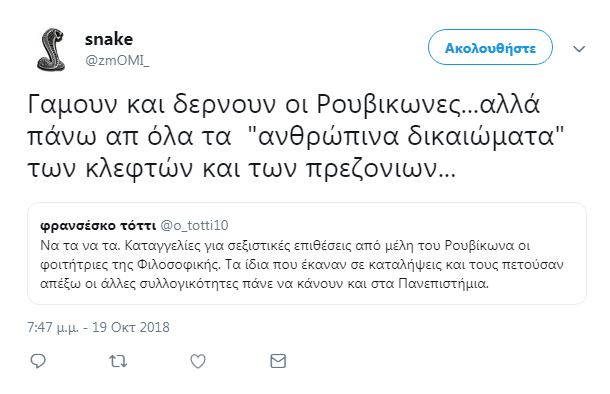
Task: Click the 19 Οκτ 2018 date text
Action: tap(131, 327)
